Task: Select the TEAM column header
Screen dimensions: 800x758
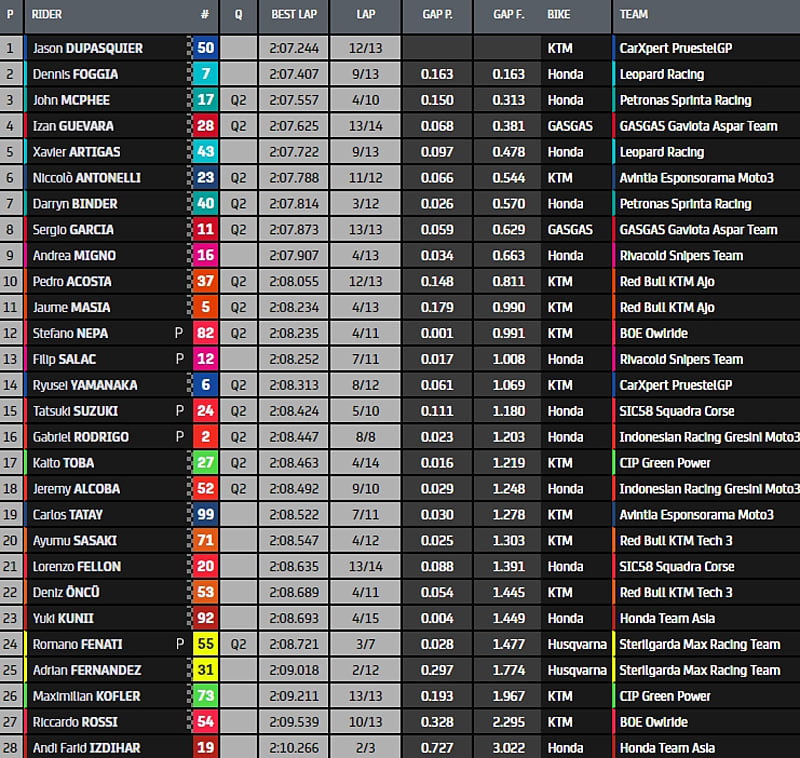Action: coord(634,15)
